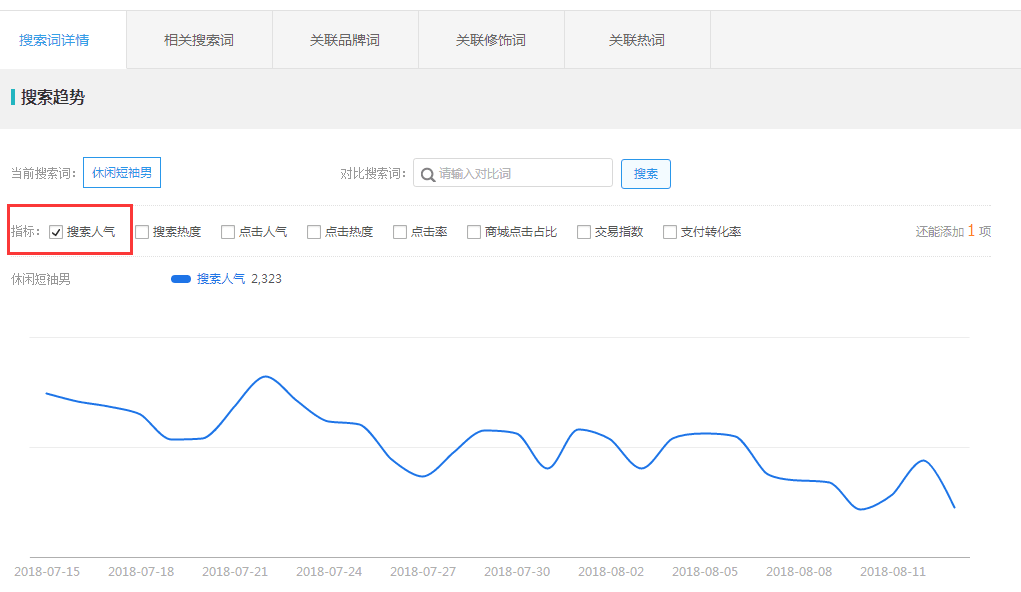Enable the 搜索热度 metric

click(142, 231)
